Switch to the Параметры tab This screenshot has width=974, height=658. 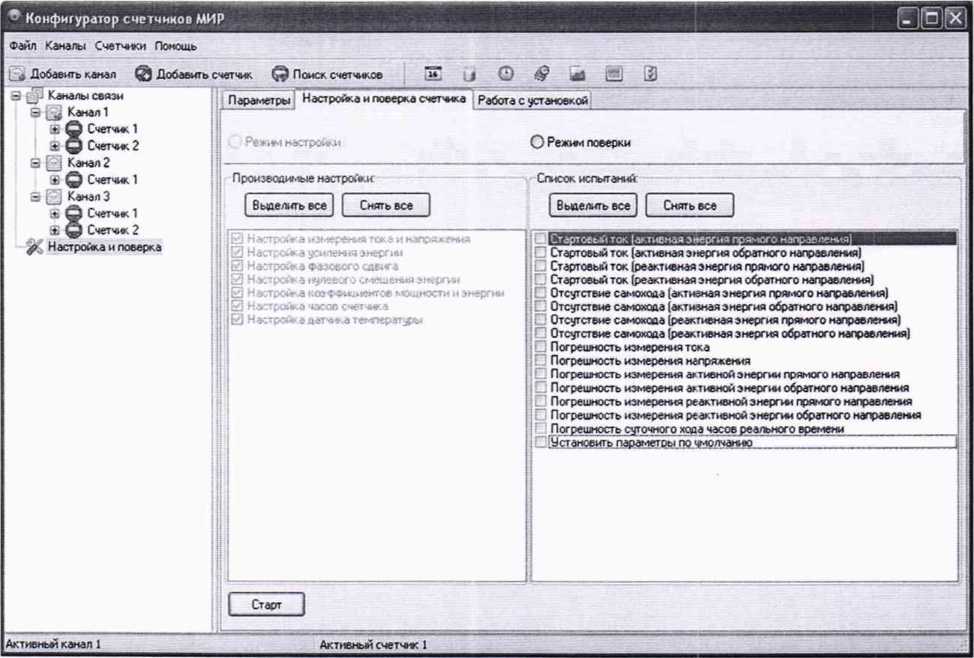258,101
